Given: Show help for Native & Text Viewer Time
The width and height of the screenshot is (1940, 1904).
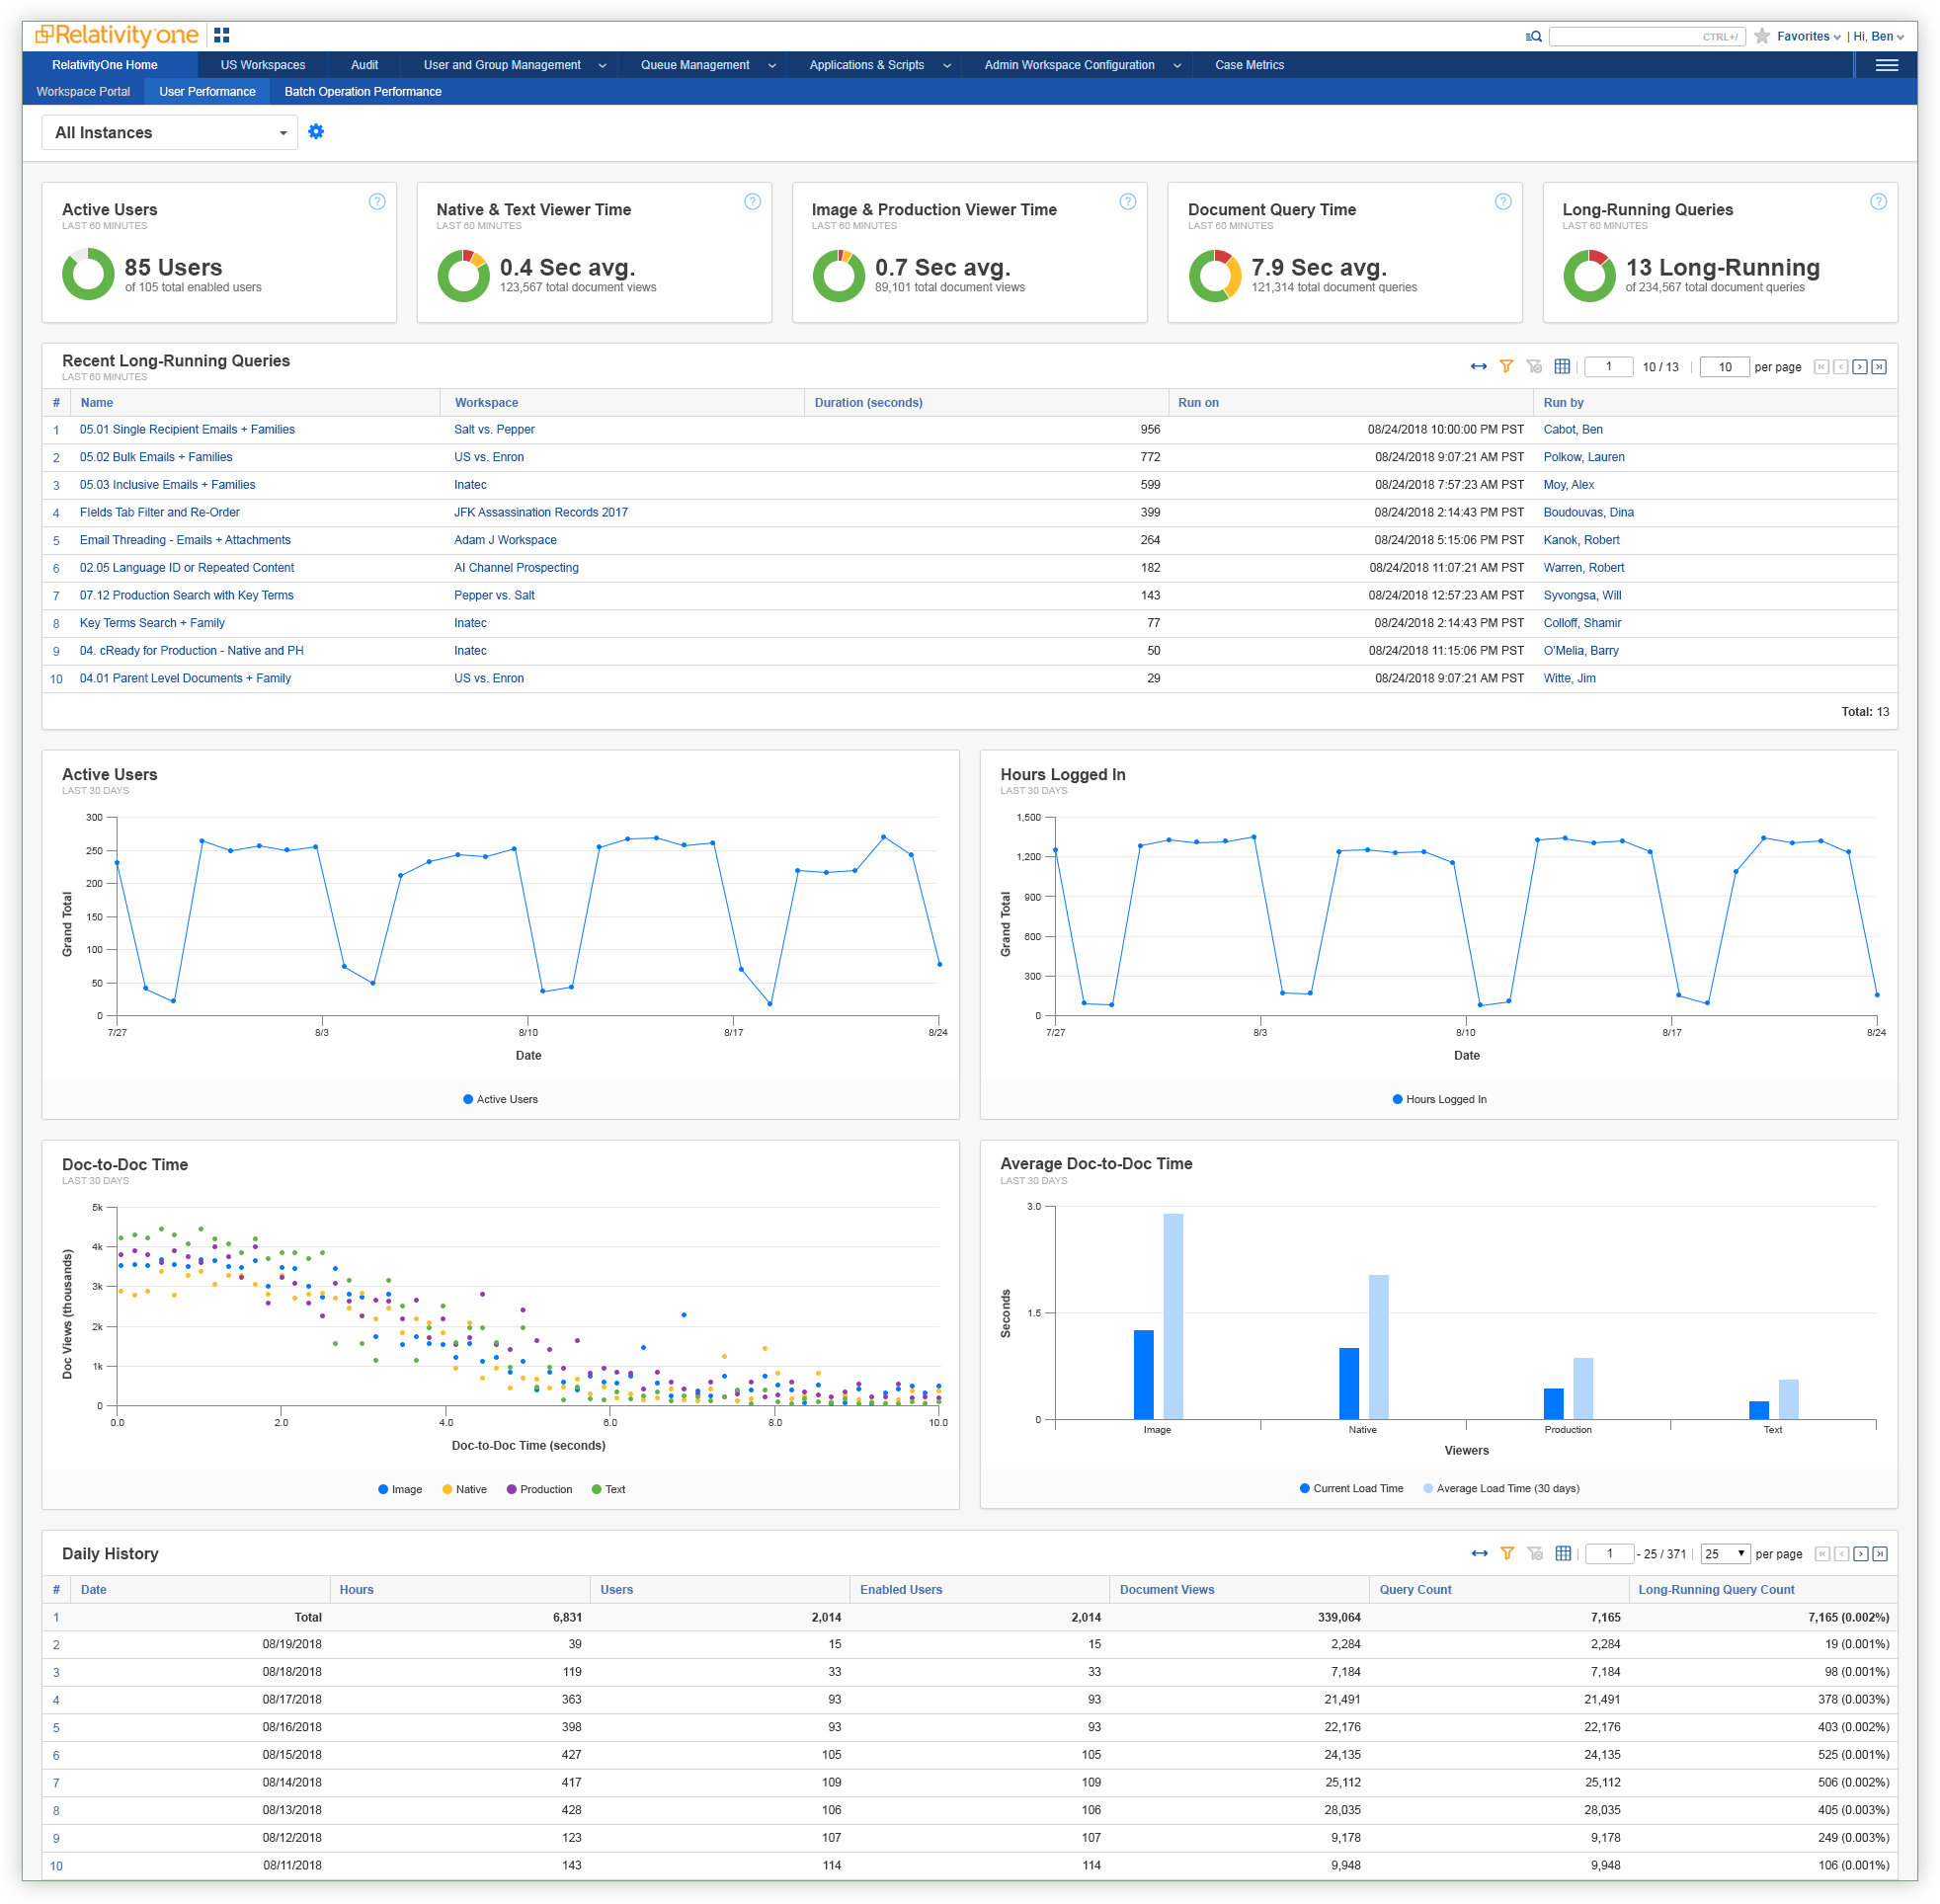Looking at the screenshot, I should click(x=752, y=202).
